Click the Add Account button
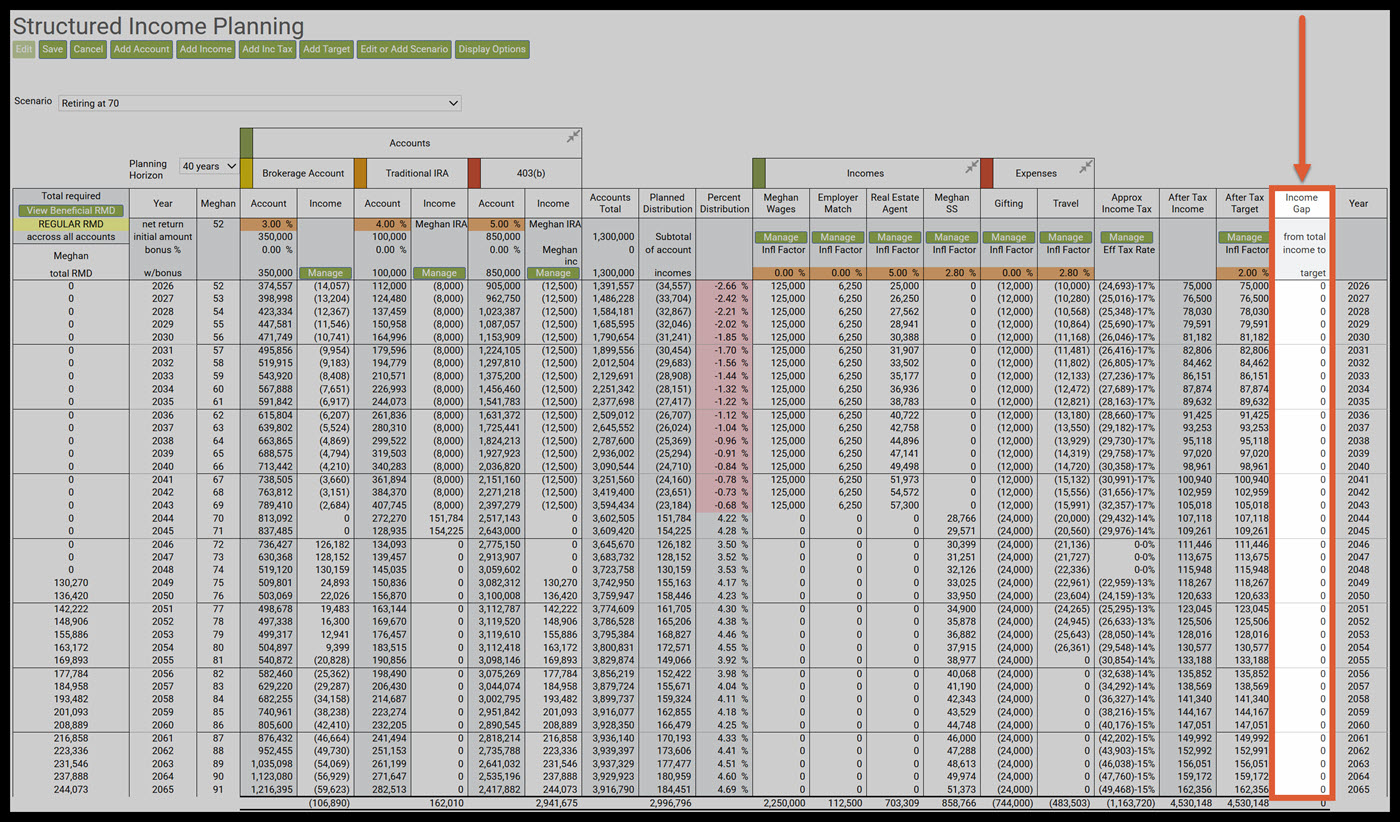 (142, 49)
